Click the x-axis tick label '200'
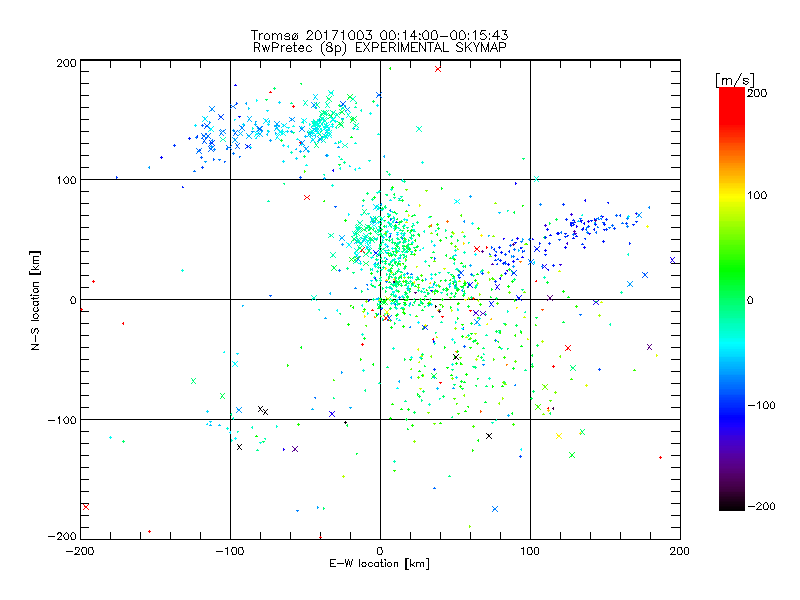800x600 pixels. pos(680,552)
